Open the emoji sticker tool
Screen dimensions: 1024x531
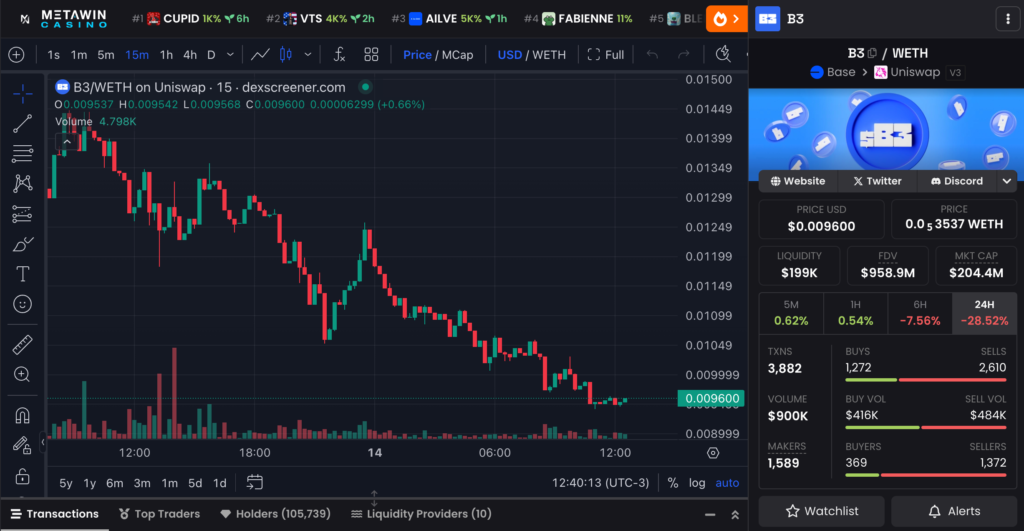pyautogui.click(x=22, y=304)
